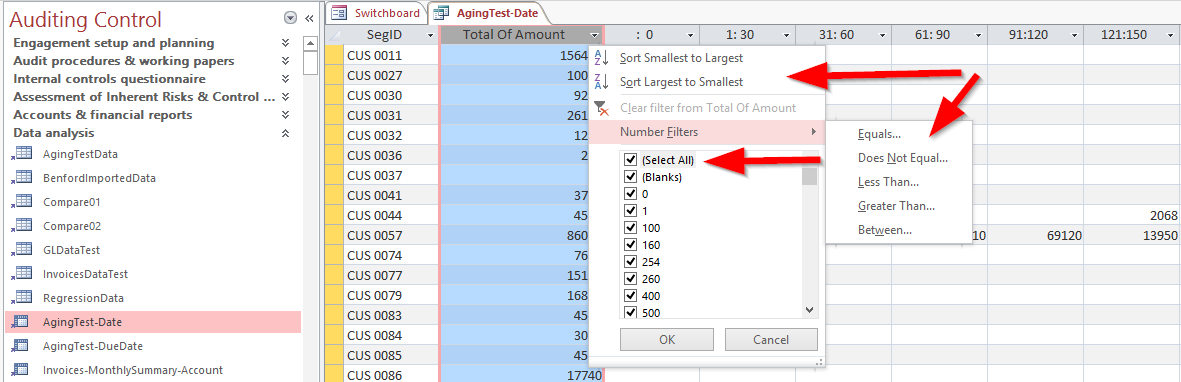1181x382 pixels.
Task: Open Total Of Amount column dropdown arrow
Action: click(x=596, y=35)
